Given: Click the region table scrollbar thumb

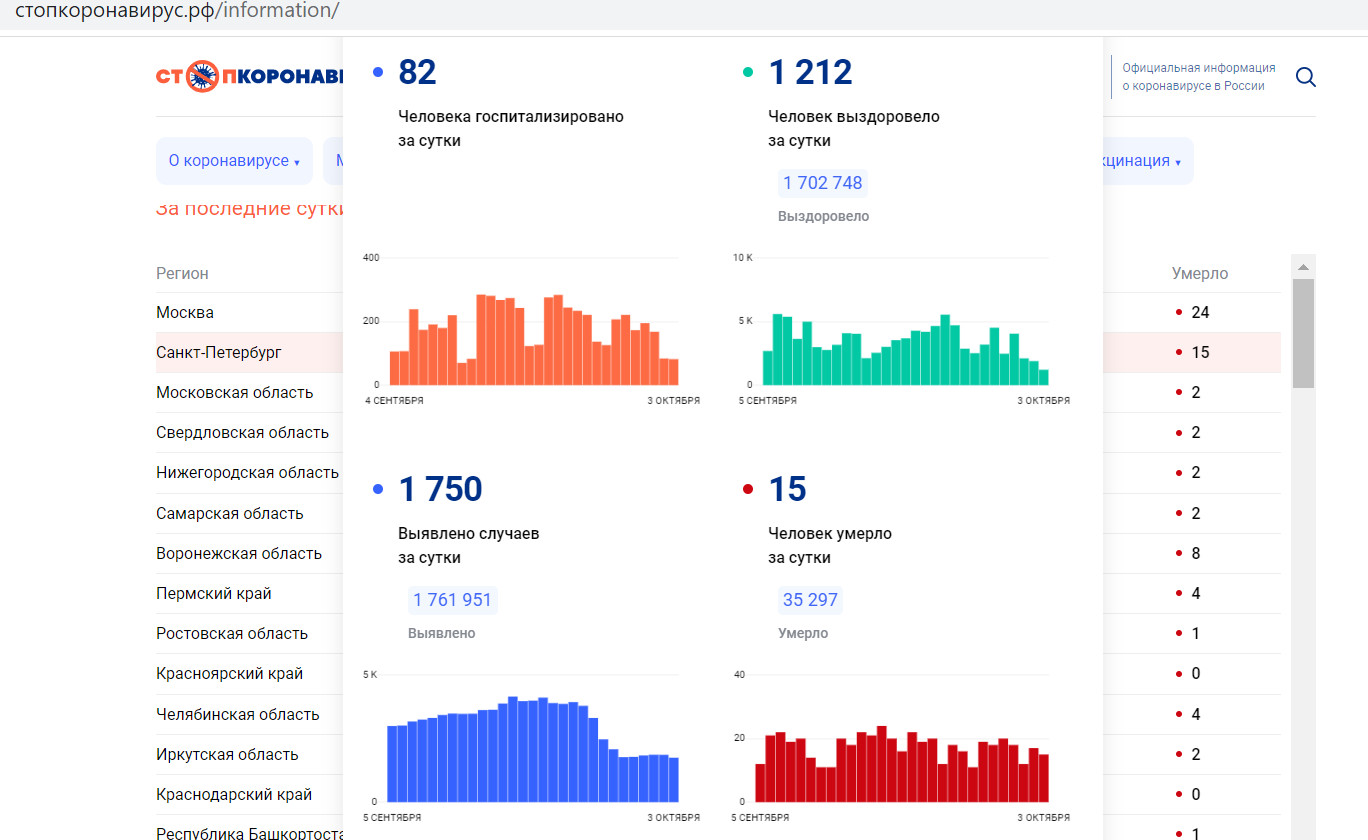Looking at the screenshot, I should (x=1303, y=333).
